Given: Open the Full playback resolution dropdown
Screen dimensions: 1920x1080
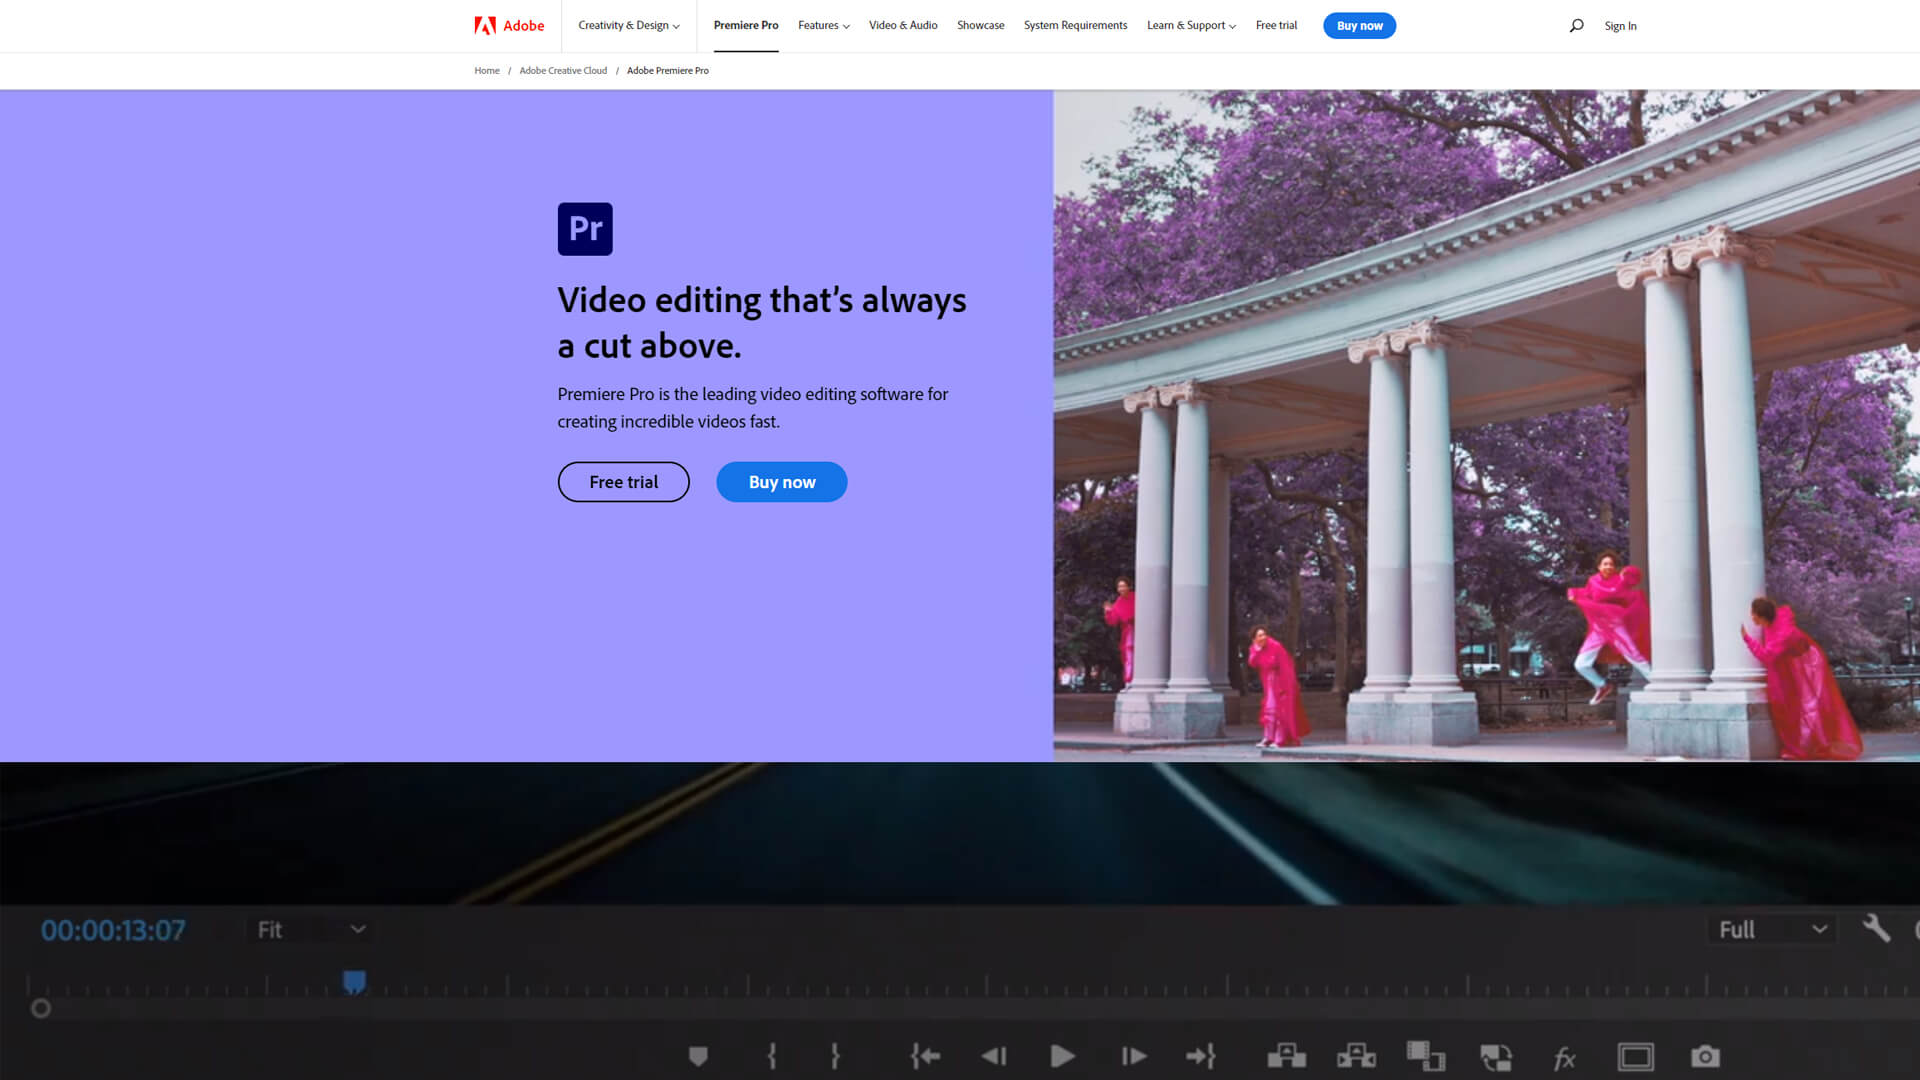Looking at the screenshot, I should click(x=1772, y=930).
